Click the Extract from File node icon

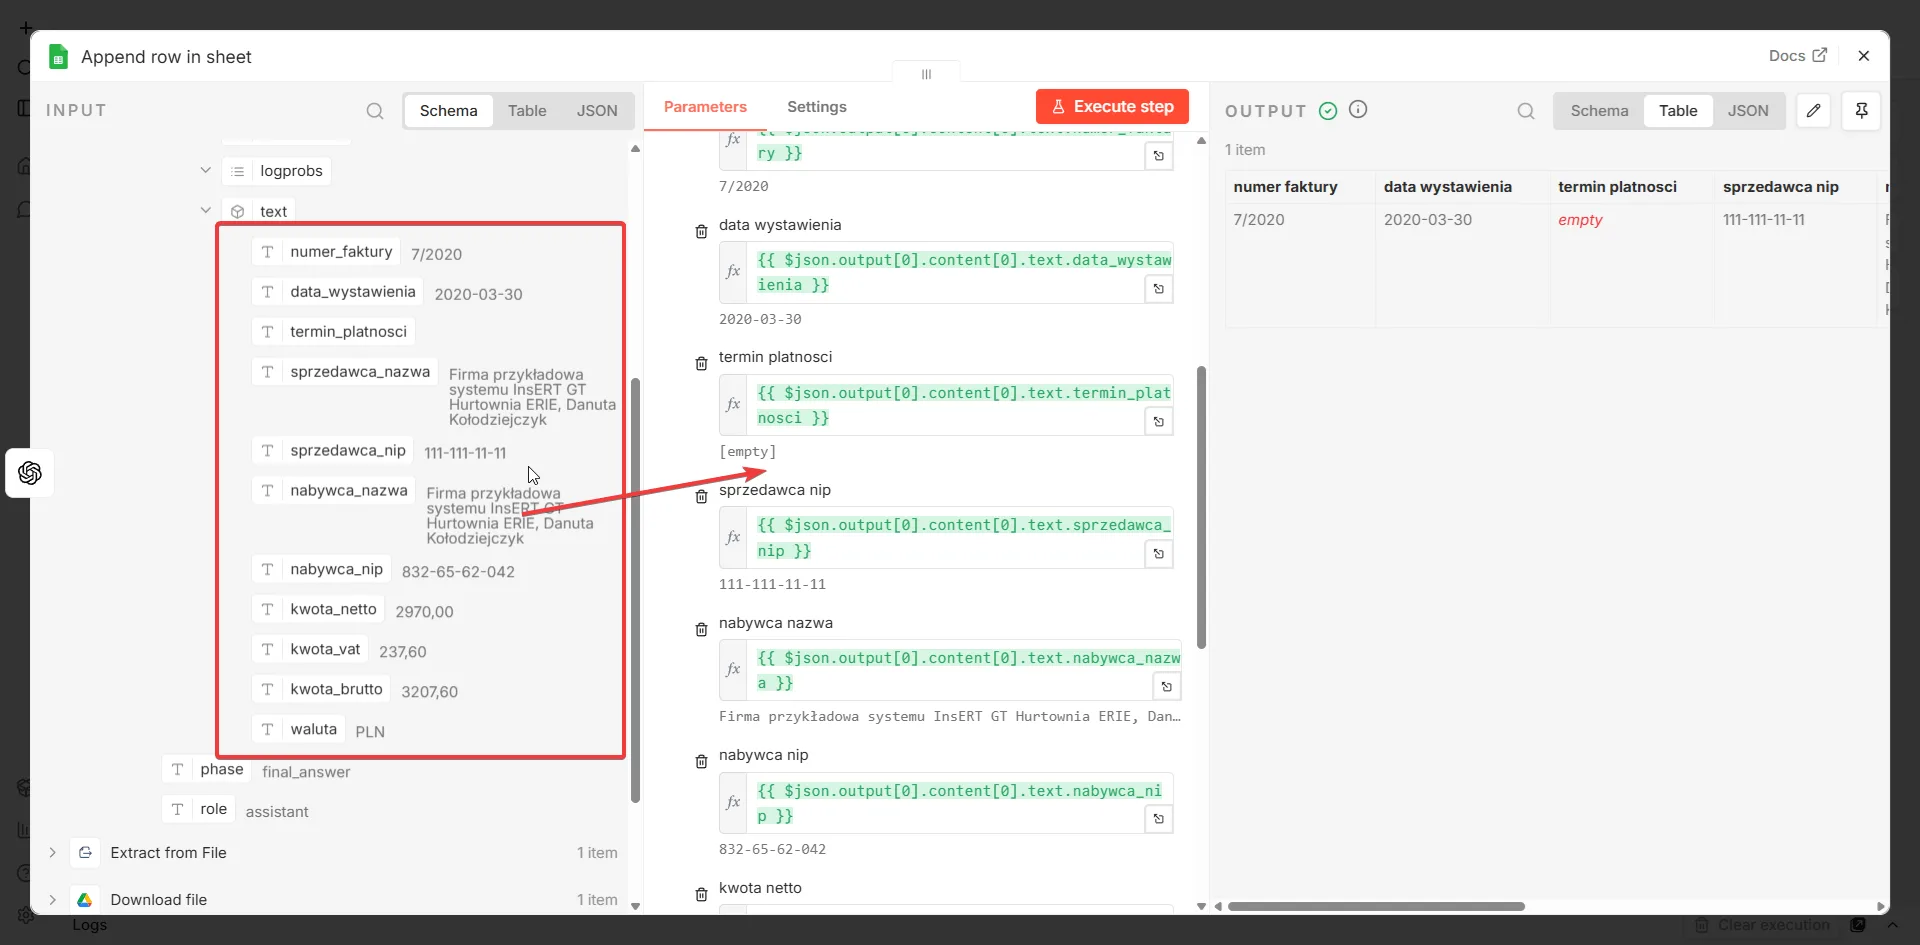86,853
